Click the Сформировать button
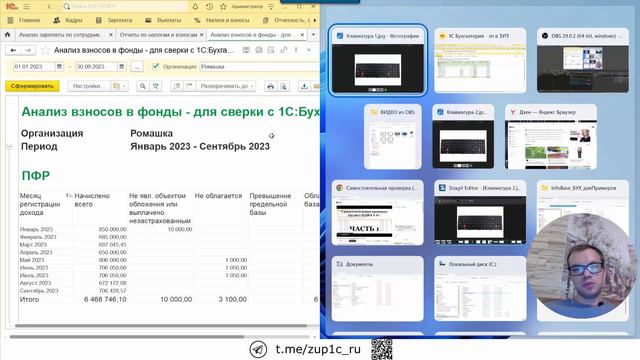This screenshot has width=640, height=360. click(x=32, y=86)
